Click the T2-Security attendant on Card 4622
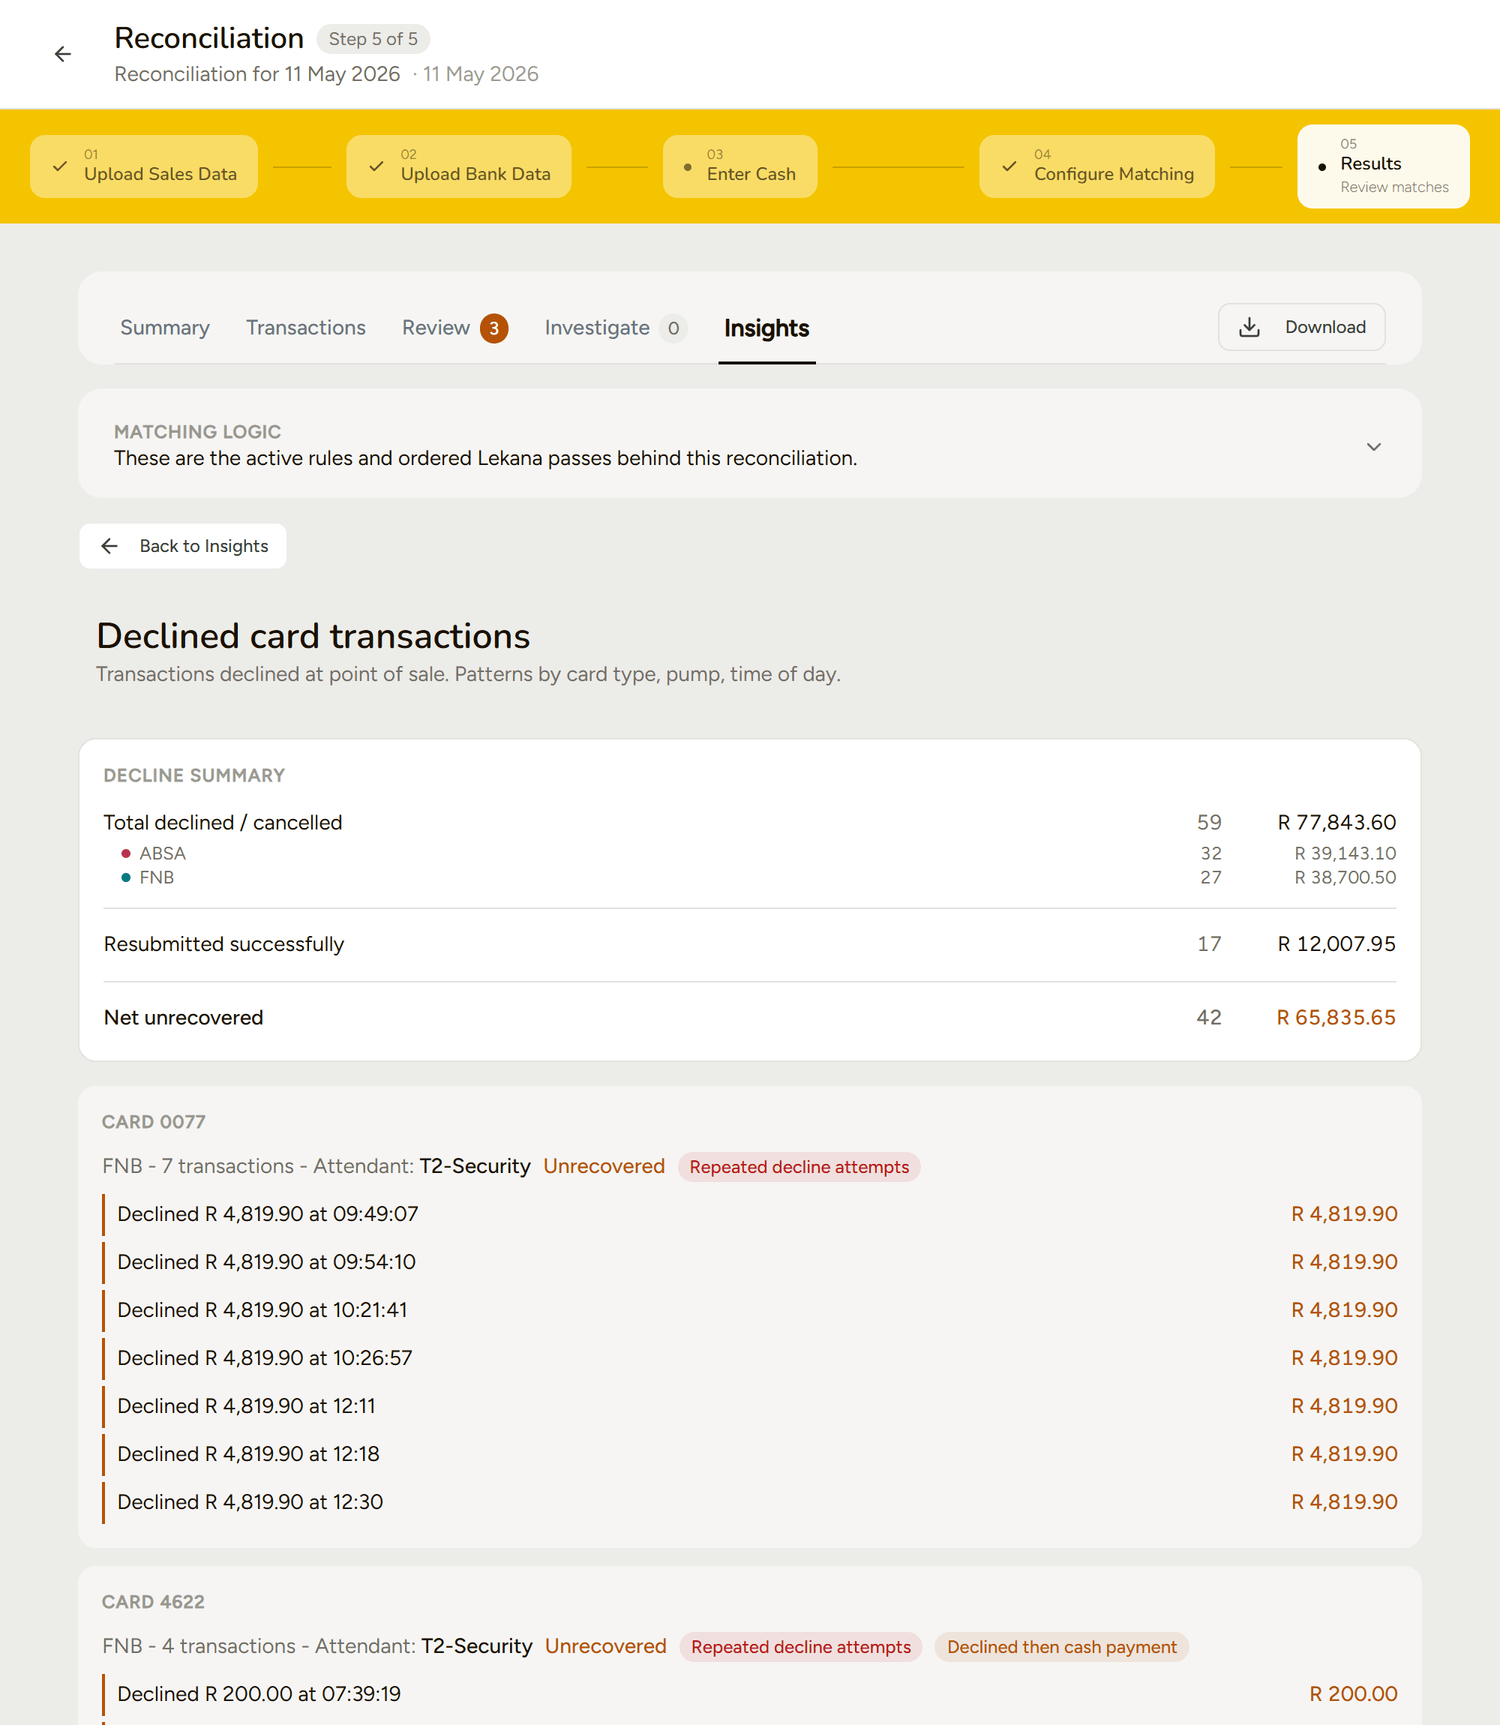 click(477, 1646)
